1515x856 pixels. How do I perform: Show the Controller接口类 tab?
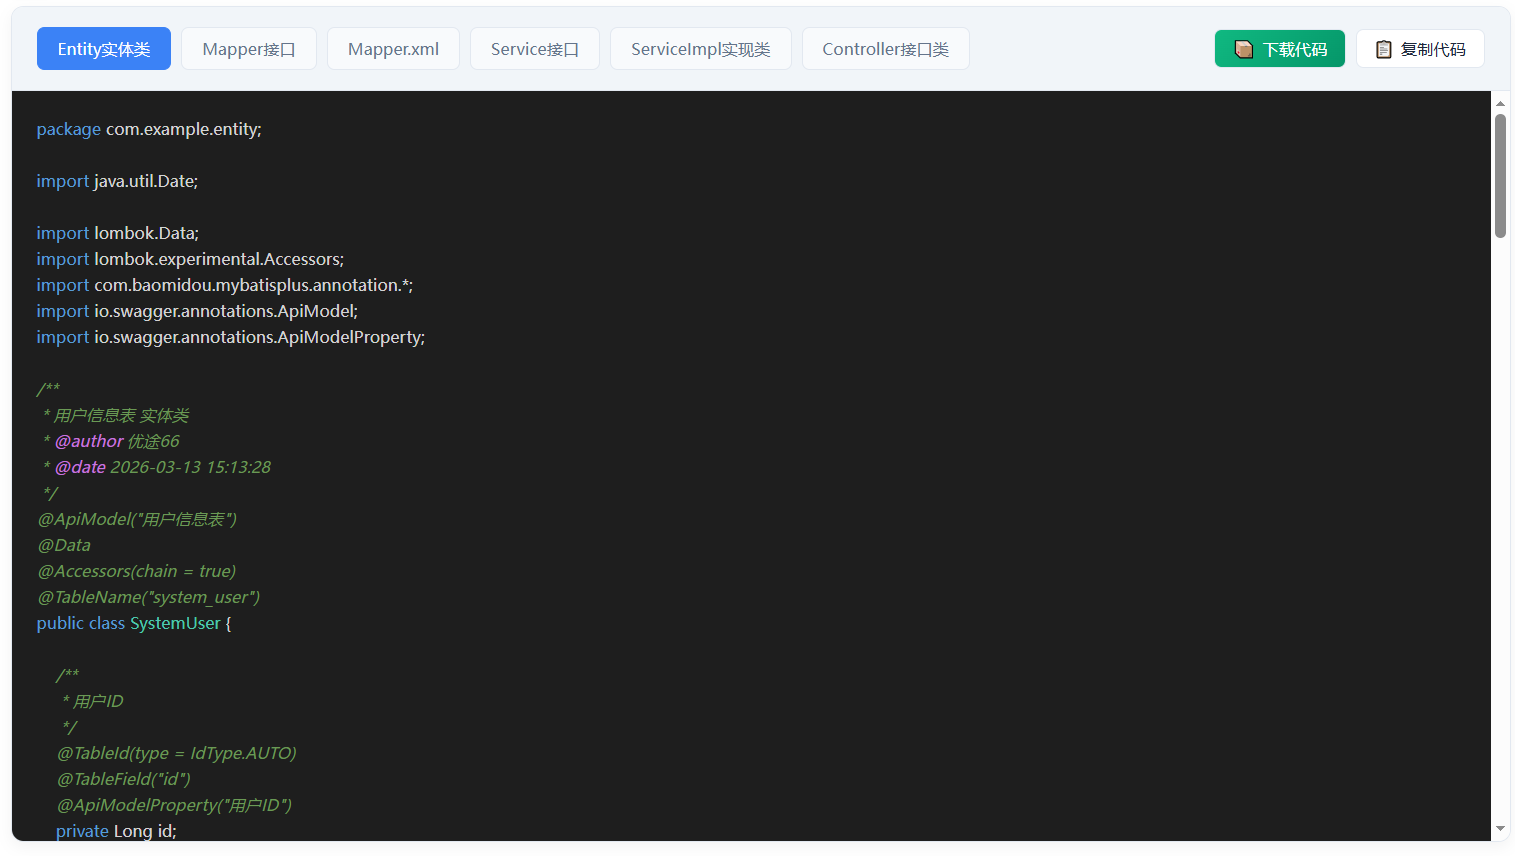coord(886,49)
